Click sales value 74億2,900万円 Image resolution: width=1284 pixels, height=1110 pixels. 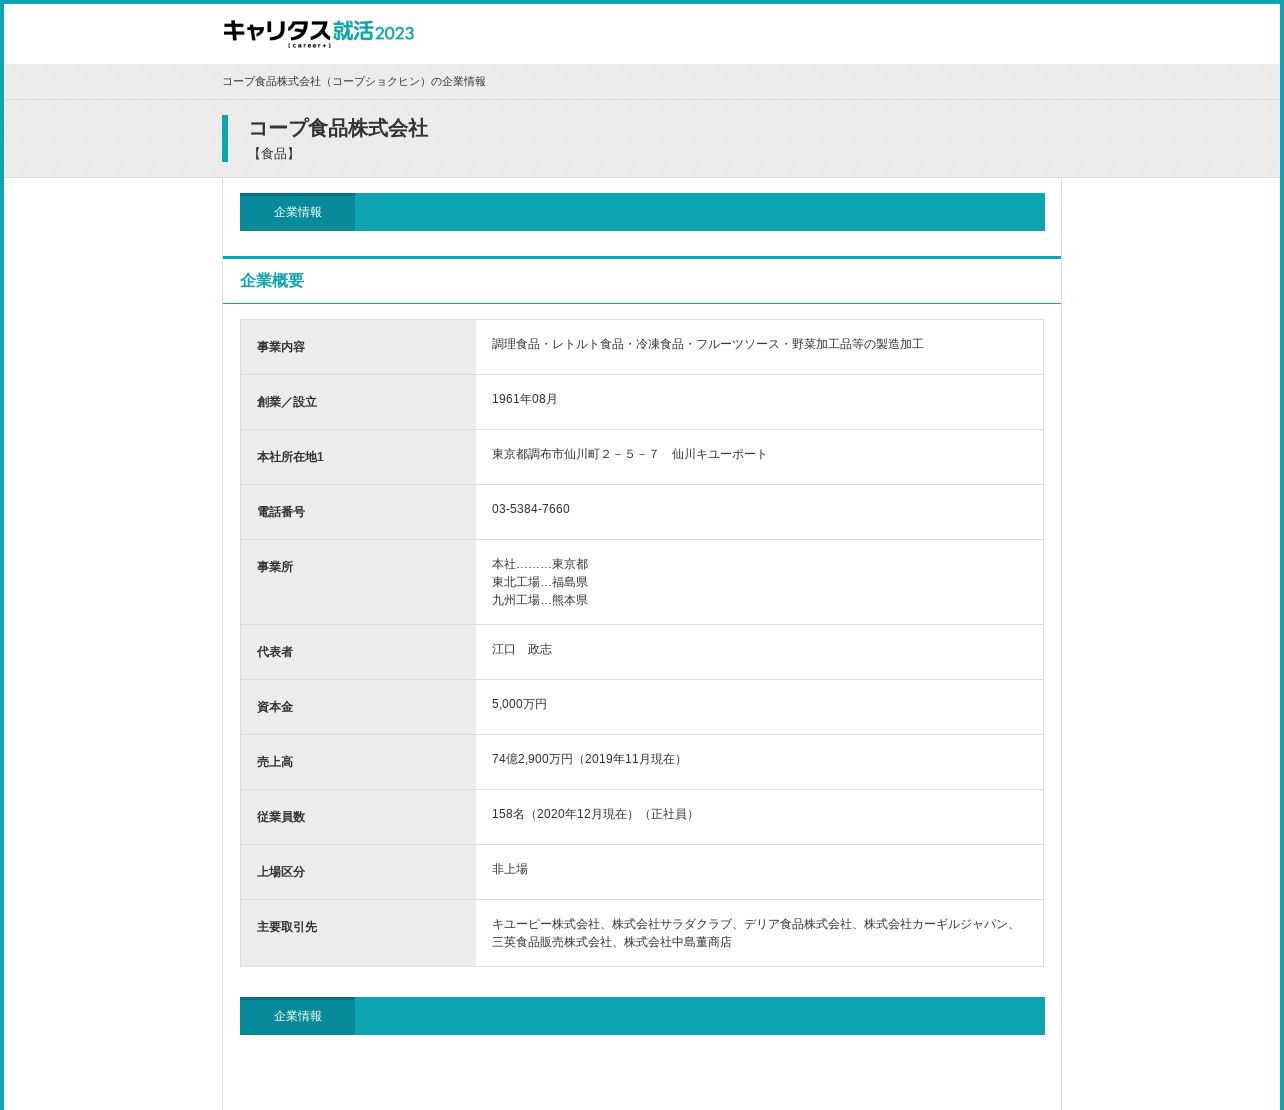[x=589, y=759]
